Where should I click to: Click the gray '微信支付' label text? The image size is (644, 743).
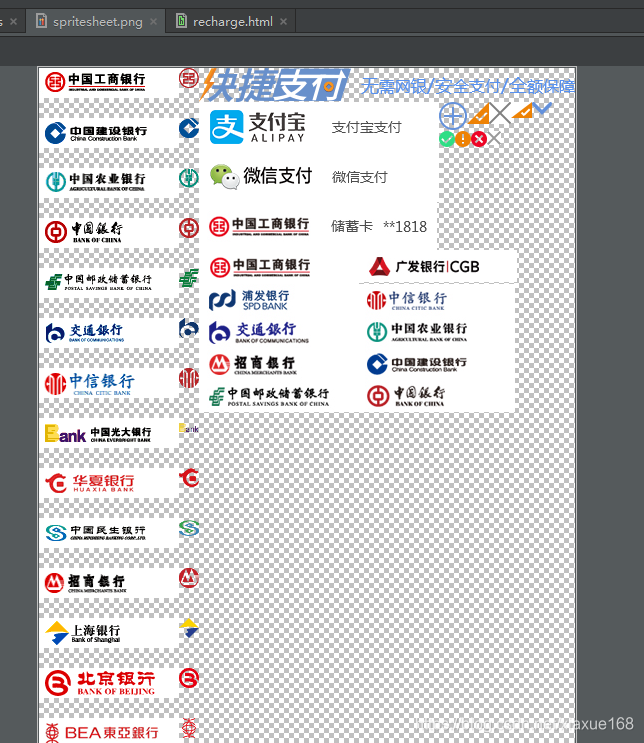[x=360, y=177]
